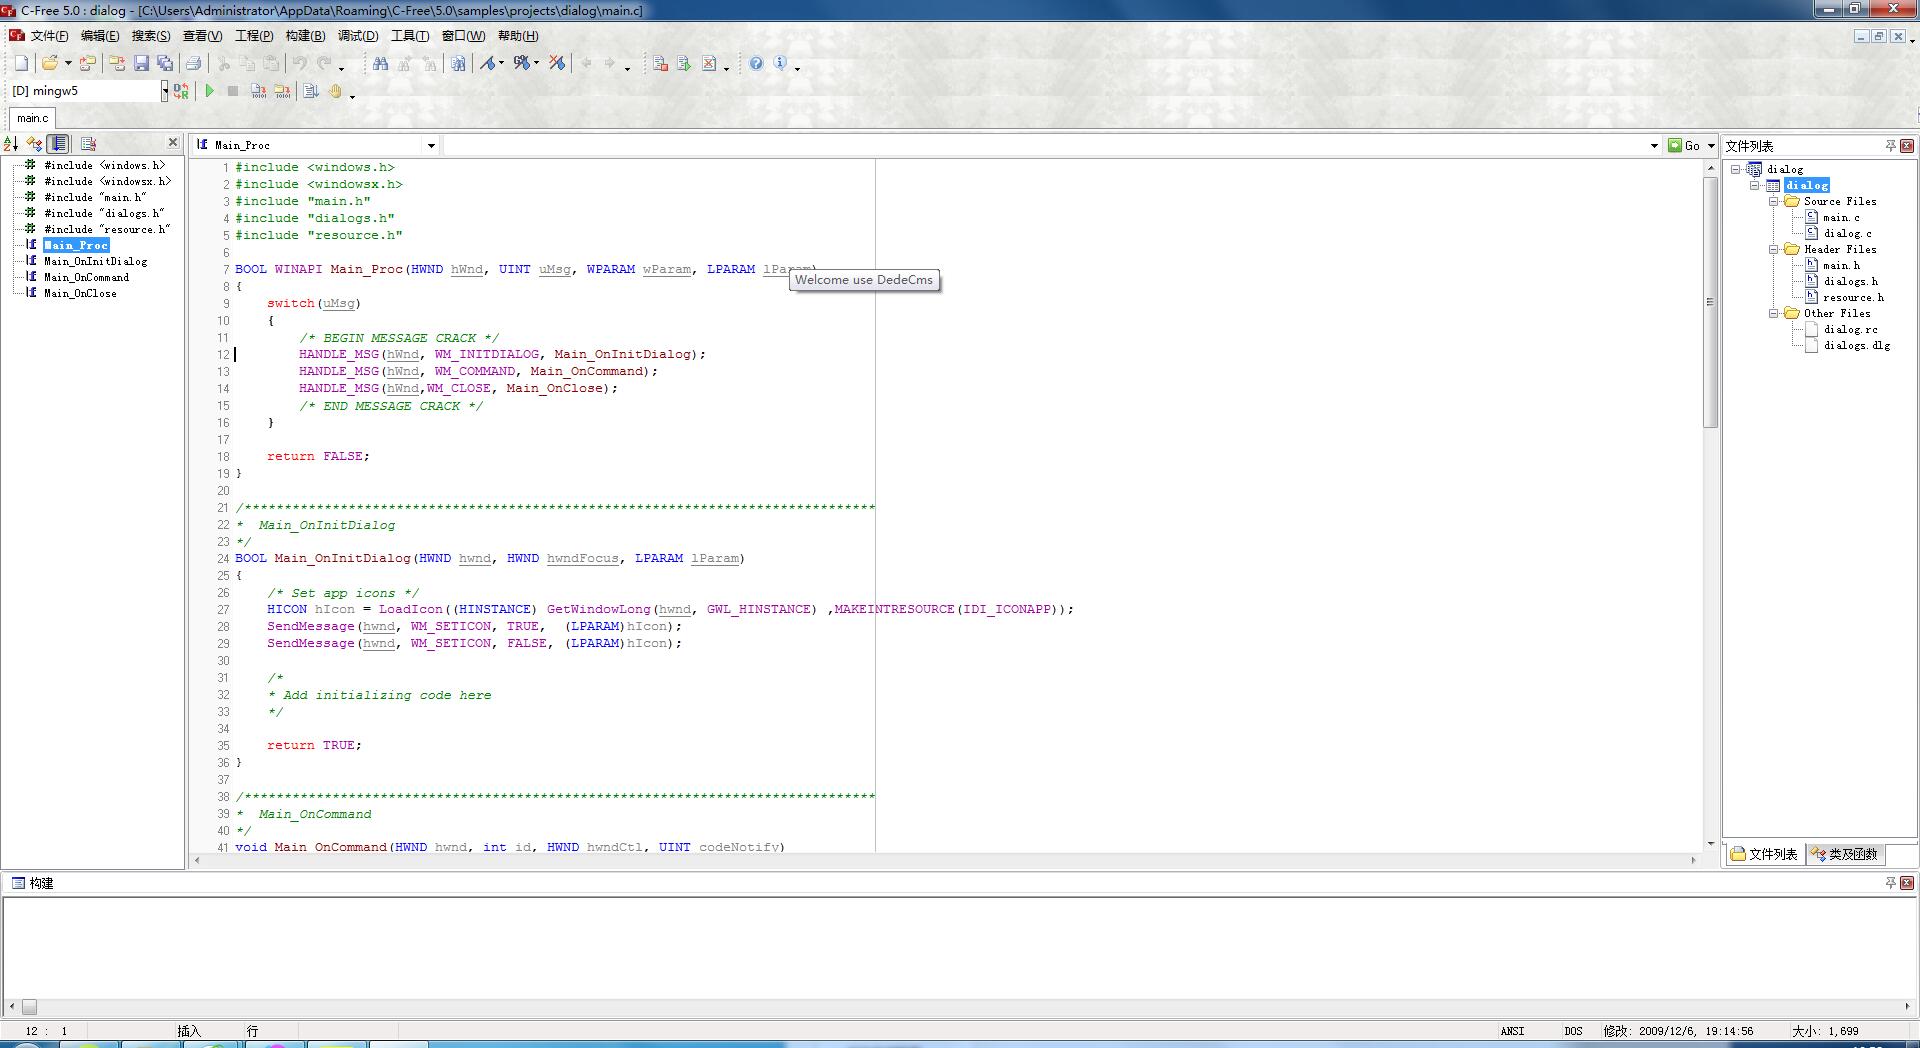Image resolution: width=1920 pixels, height=1048 pixels.
Task: Open the Main_Proc function dropdown
Action: click(x=431, y=146)
